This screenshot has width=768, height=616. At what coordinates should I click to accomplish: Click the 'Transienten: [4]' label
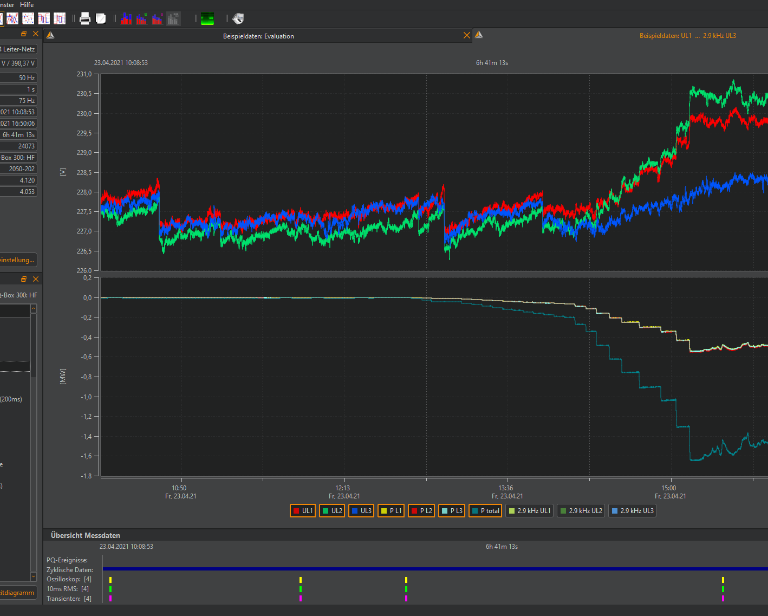click(69, 598)
